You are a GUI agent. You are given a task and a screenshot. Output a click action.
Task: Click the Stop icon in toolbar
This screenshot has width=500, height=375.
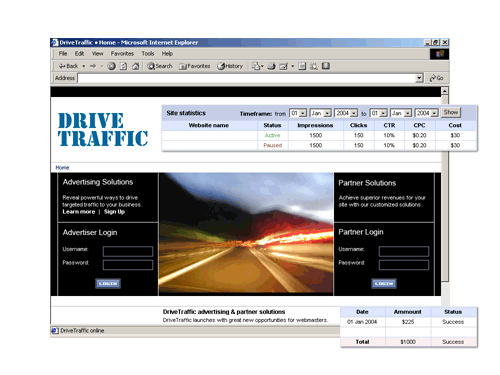(112, 66)
